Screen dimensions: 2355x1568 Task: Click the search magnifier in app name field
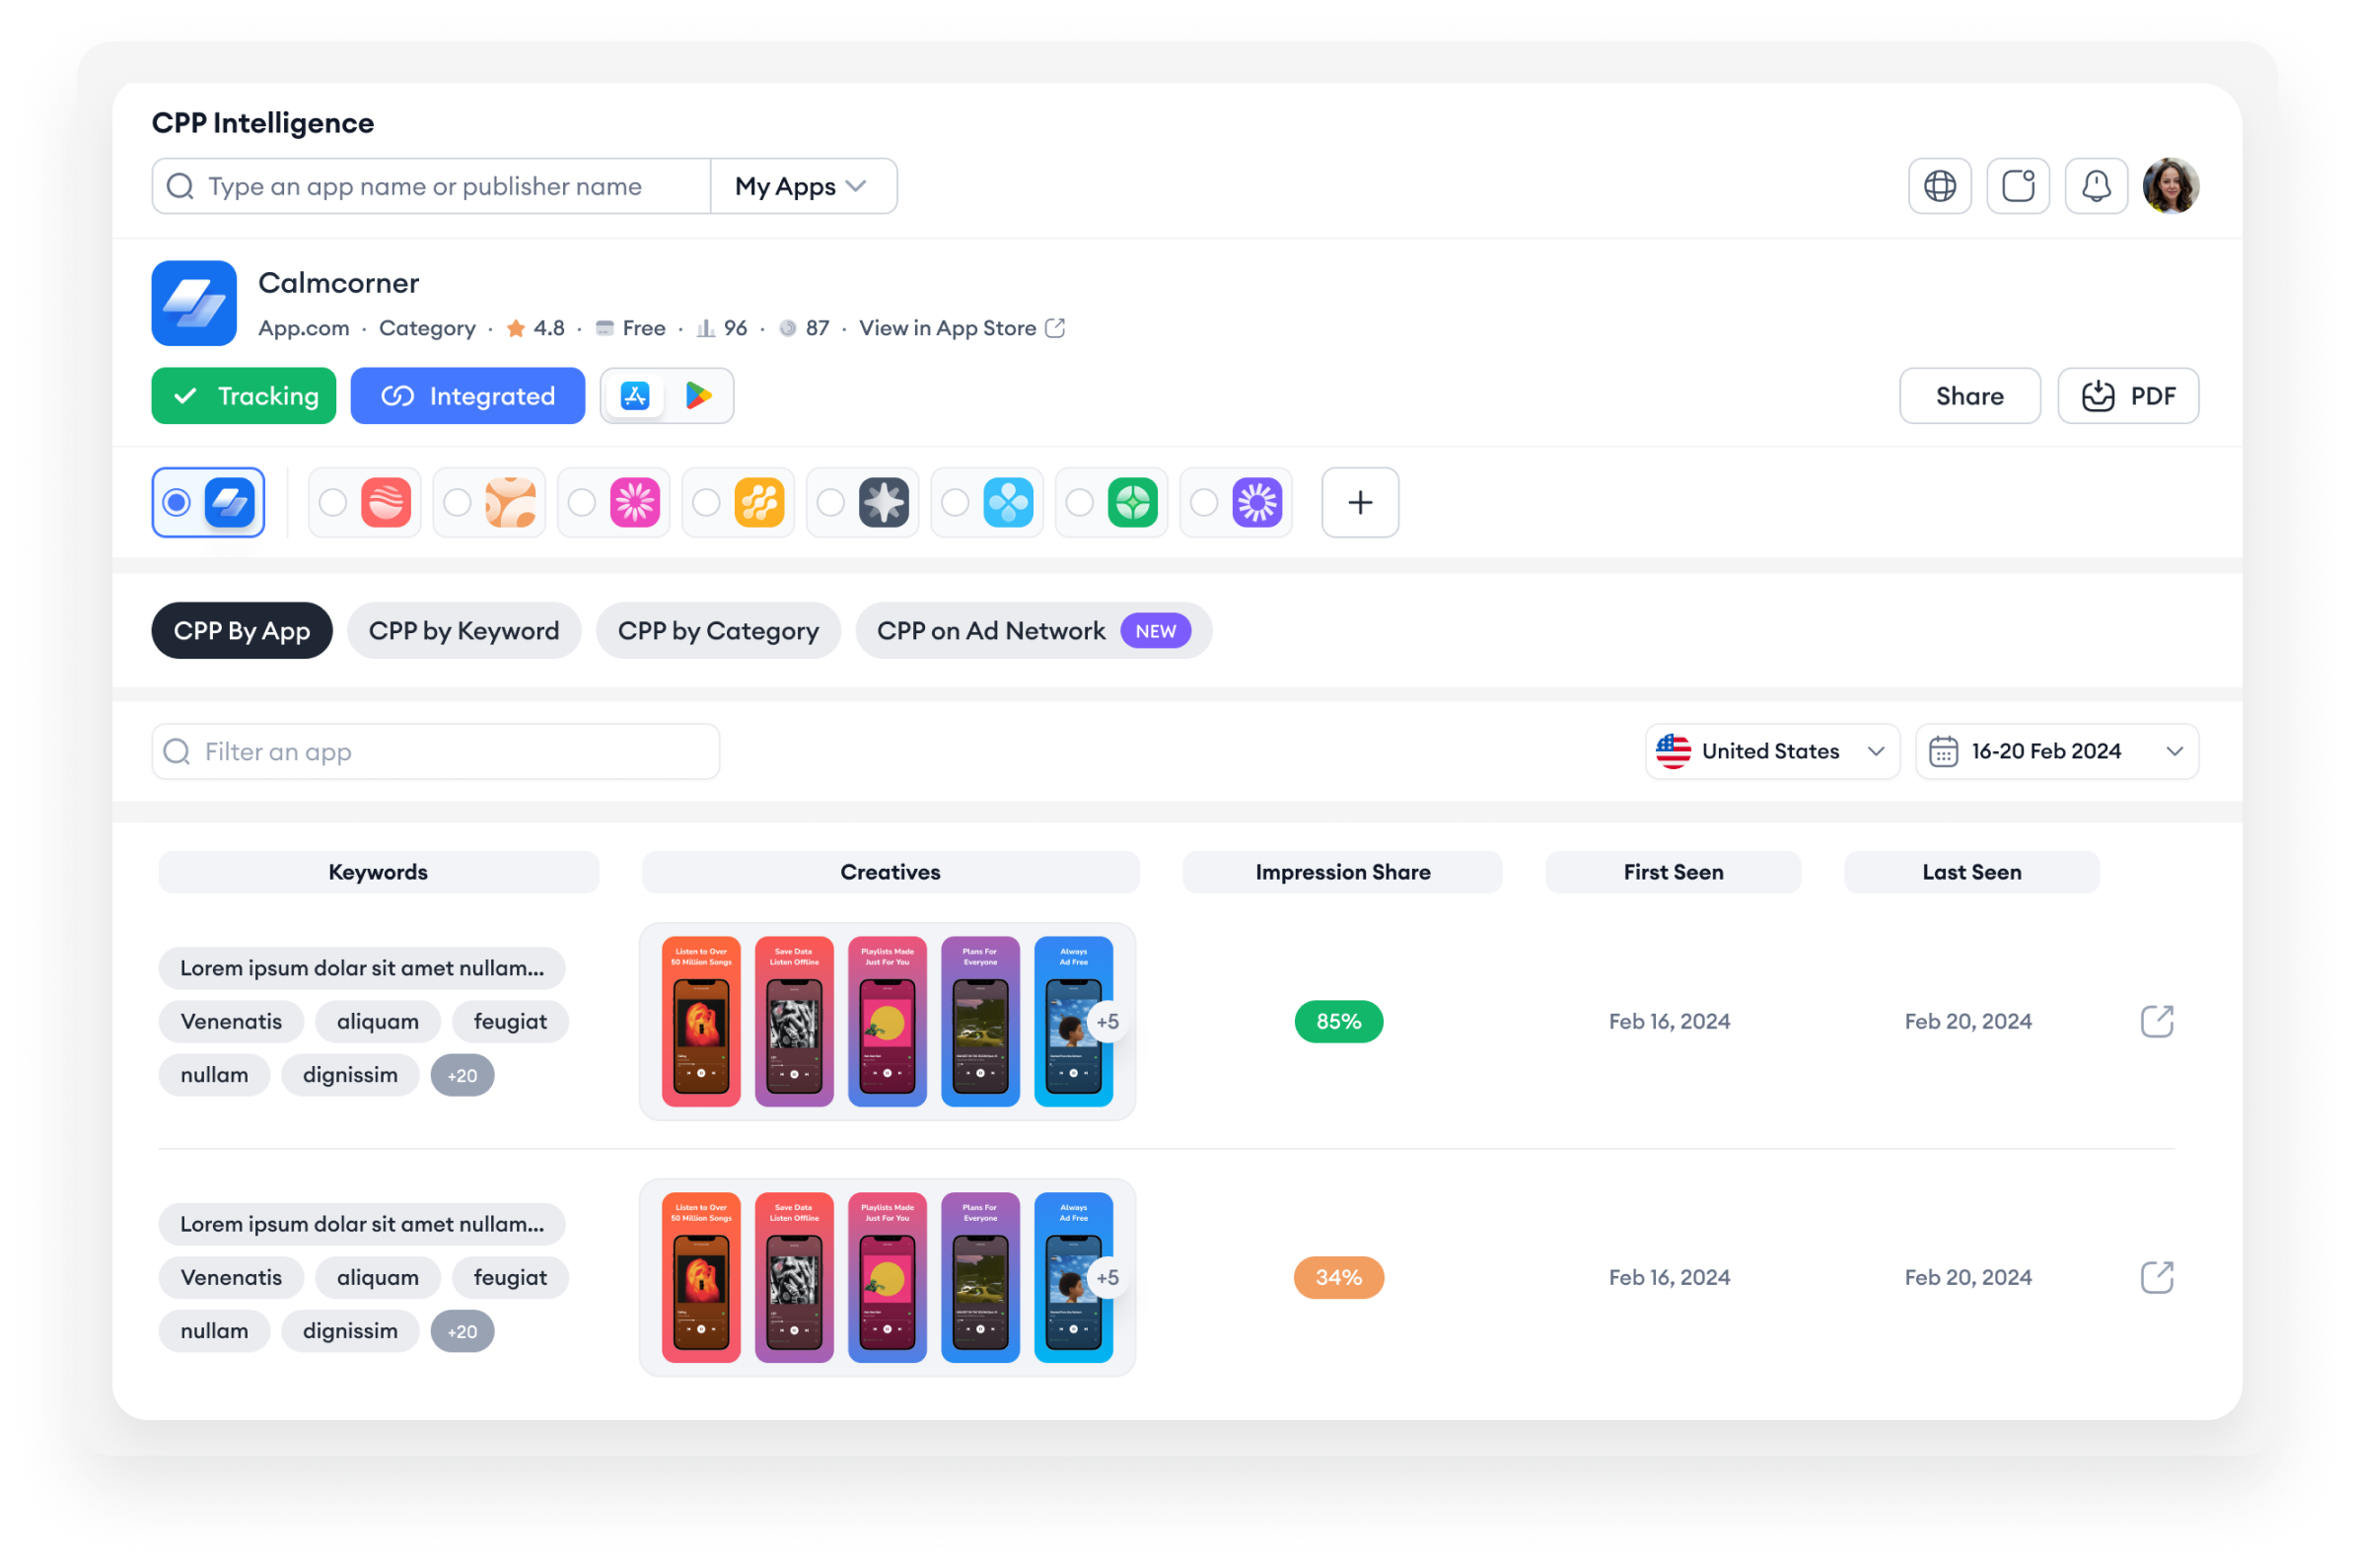(x=180, y=186)
